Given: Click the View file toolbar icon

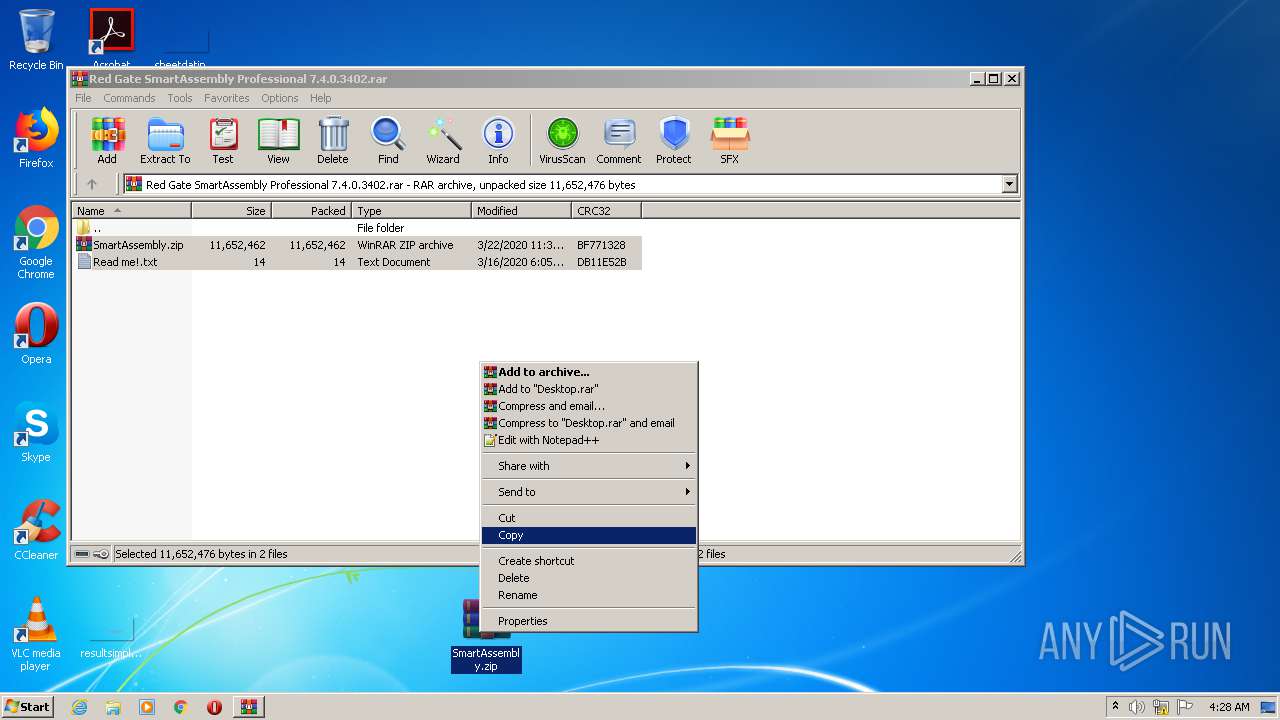Looking at the screenshot, I should pos(278,141).
